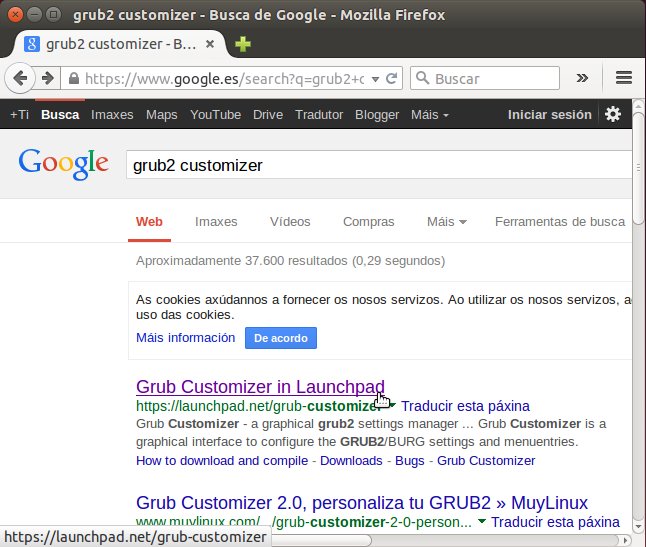Open Grub Customizer in Launchpad result

tap(260, 387)
